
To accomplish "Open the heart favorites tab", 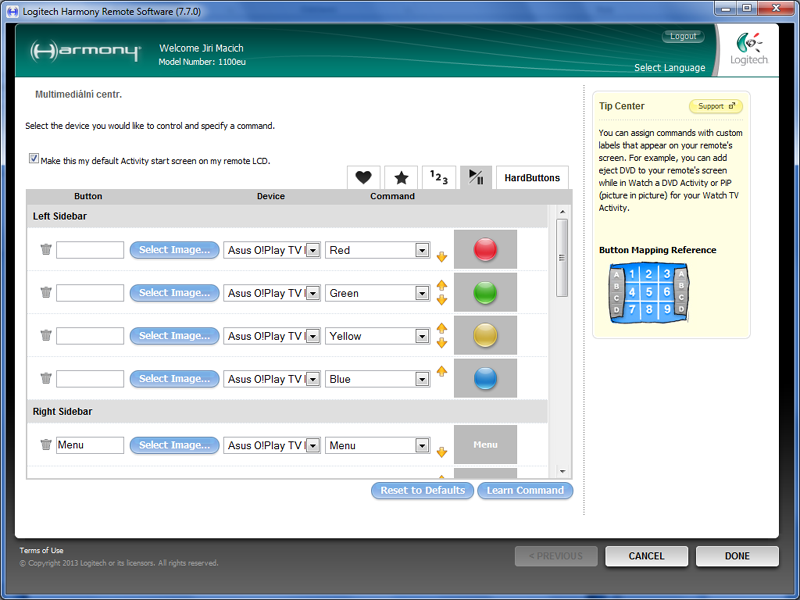I will click(x=363, y=178).
